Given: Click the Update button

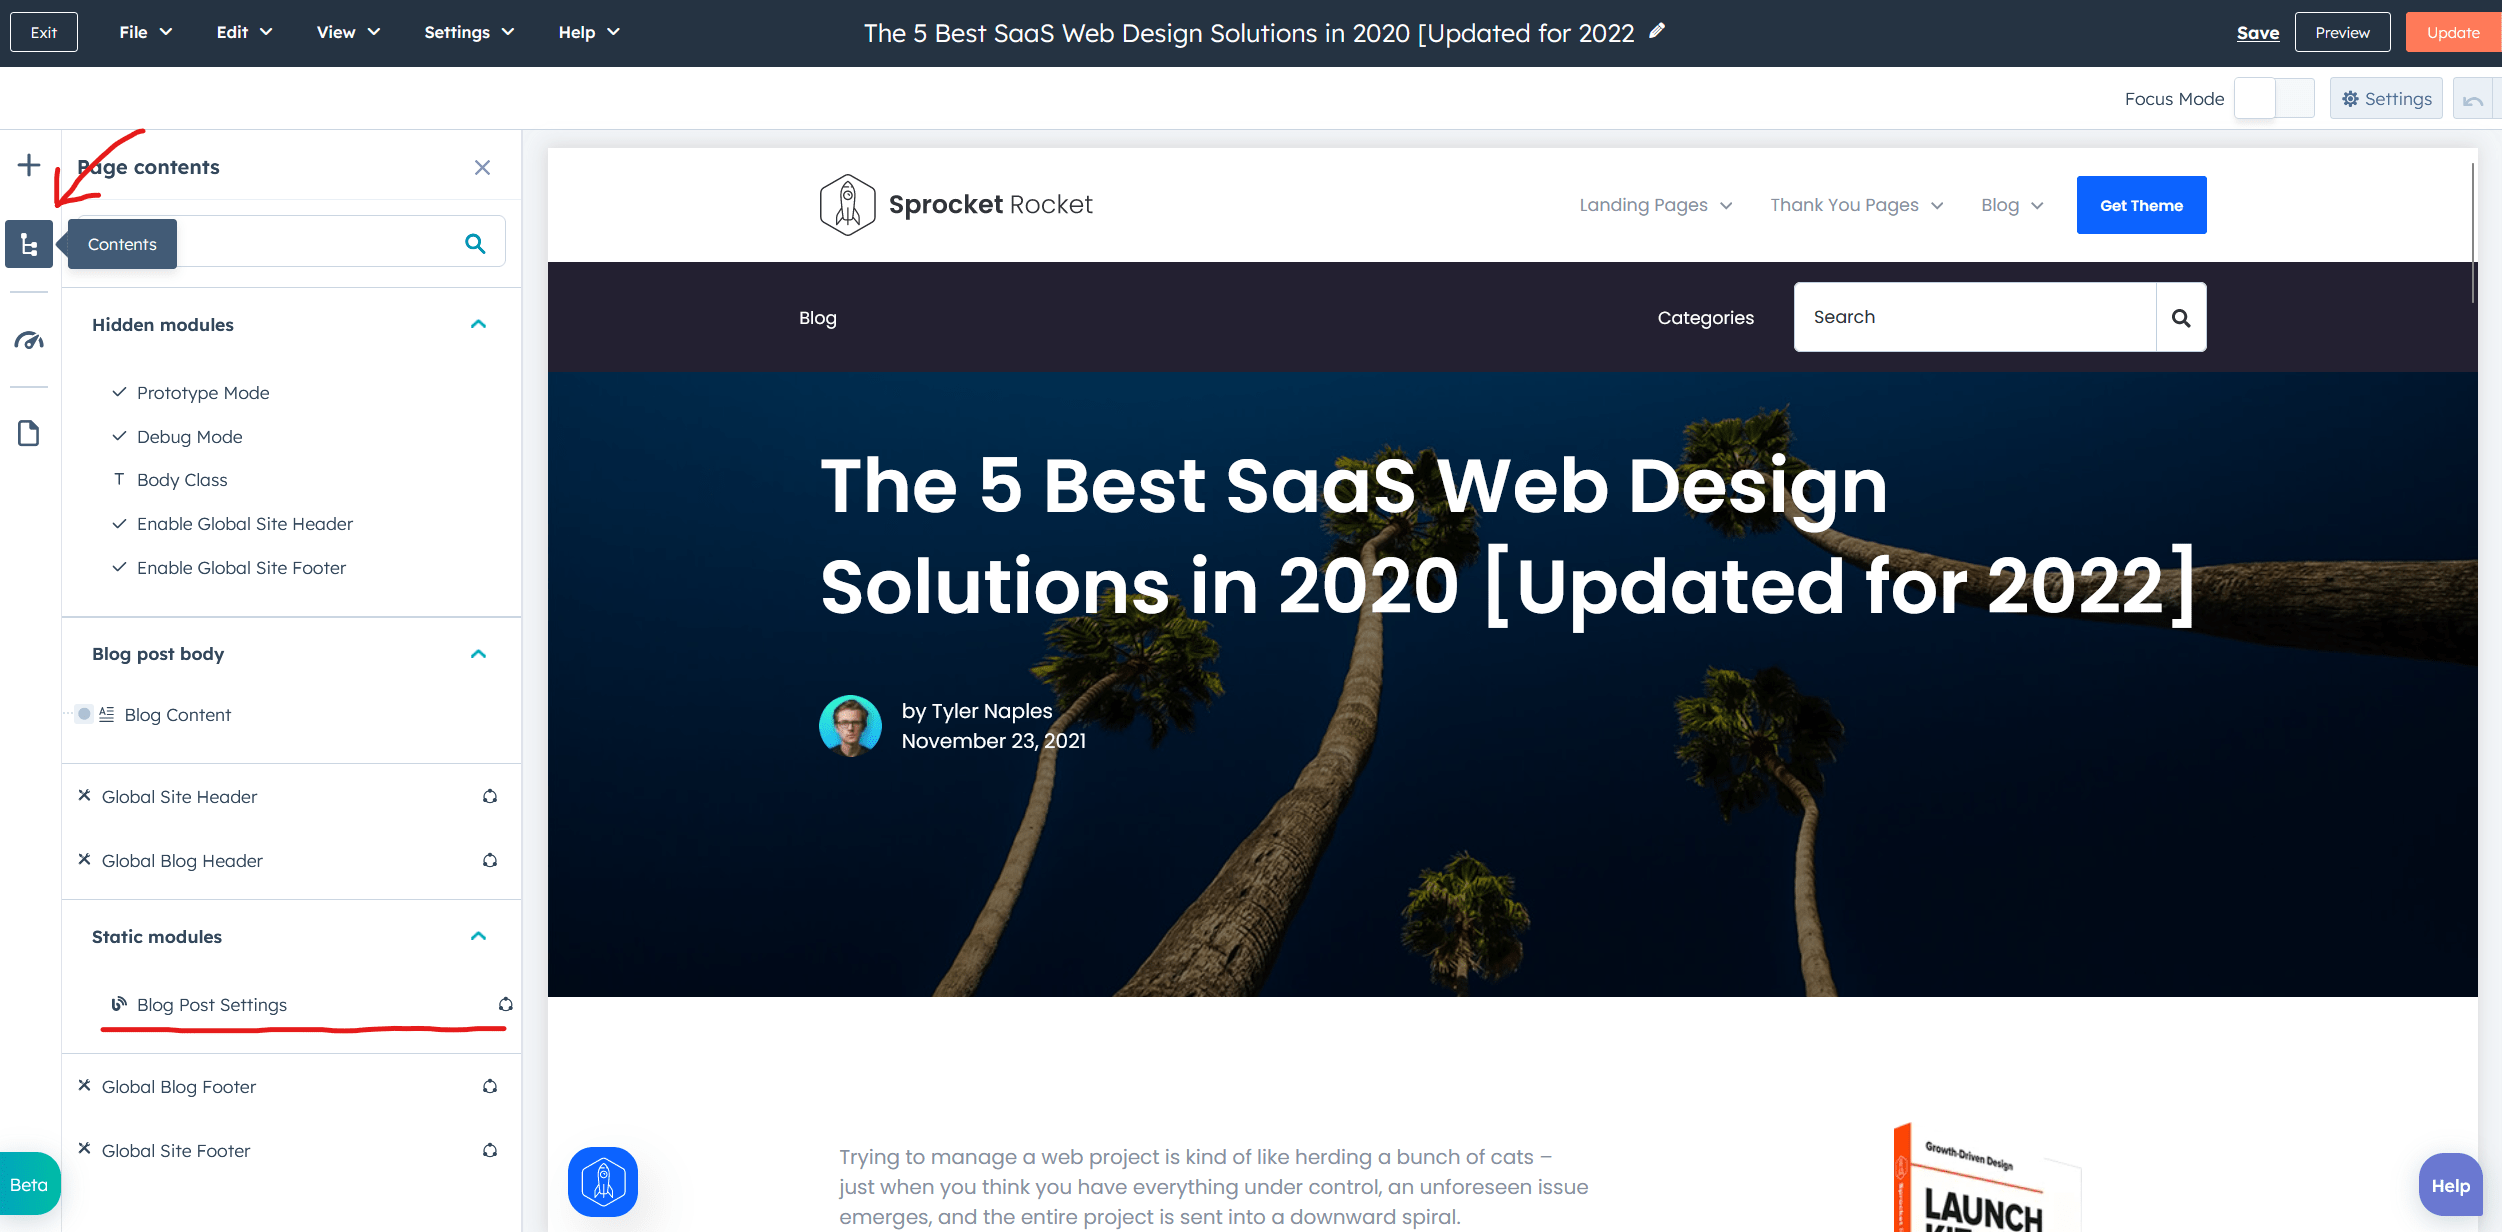Looking at the screenshot, I should click(x=2452, y=31).
